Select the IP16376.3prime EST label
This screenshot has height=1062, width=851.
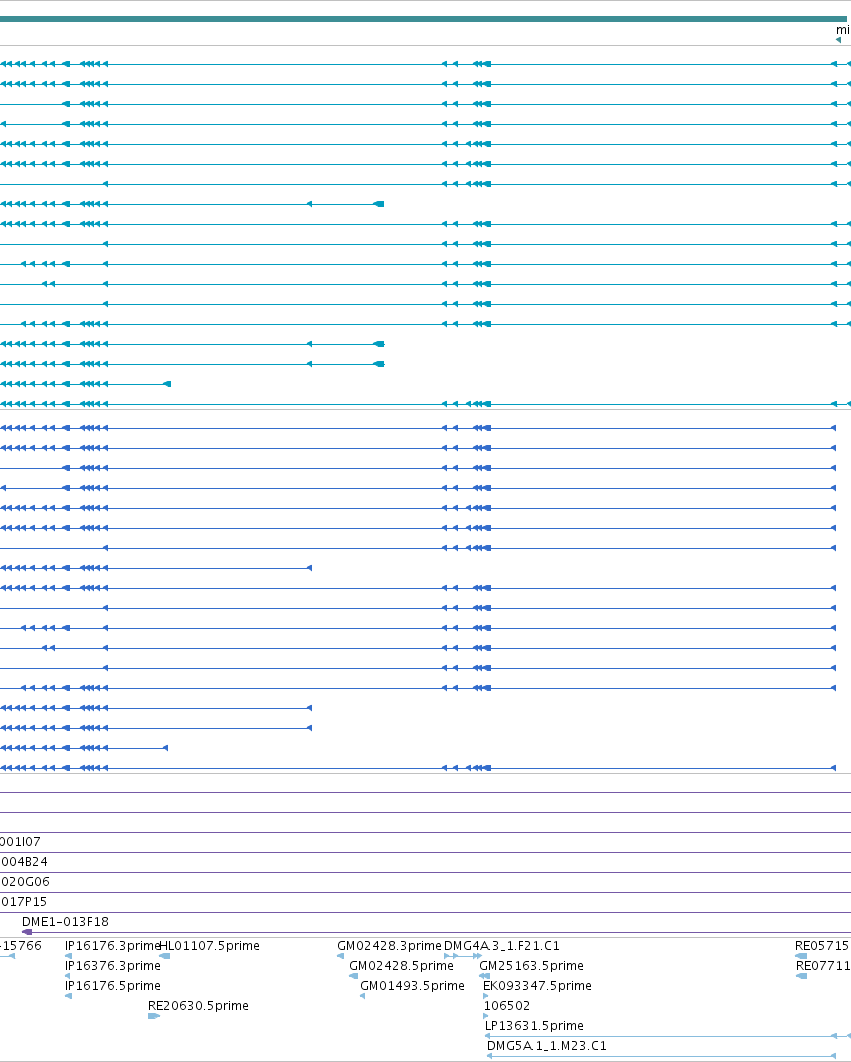coord(112,966)
